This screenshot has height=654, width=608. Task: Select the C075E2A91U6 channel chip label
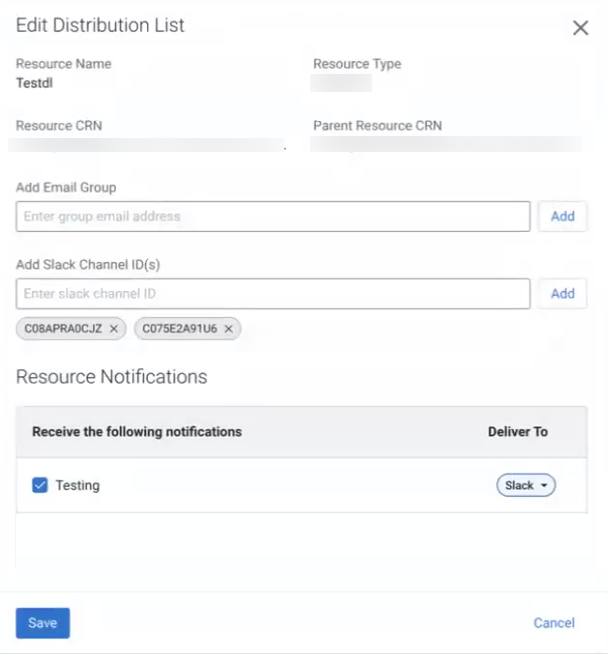(x=180, y=329)
